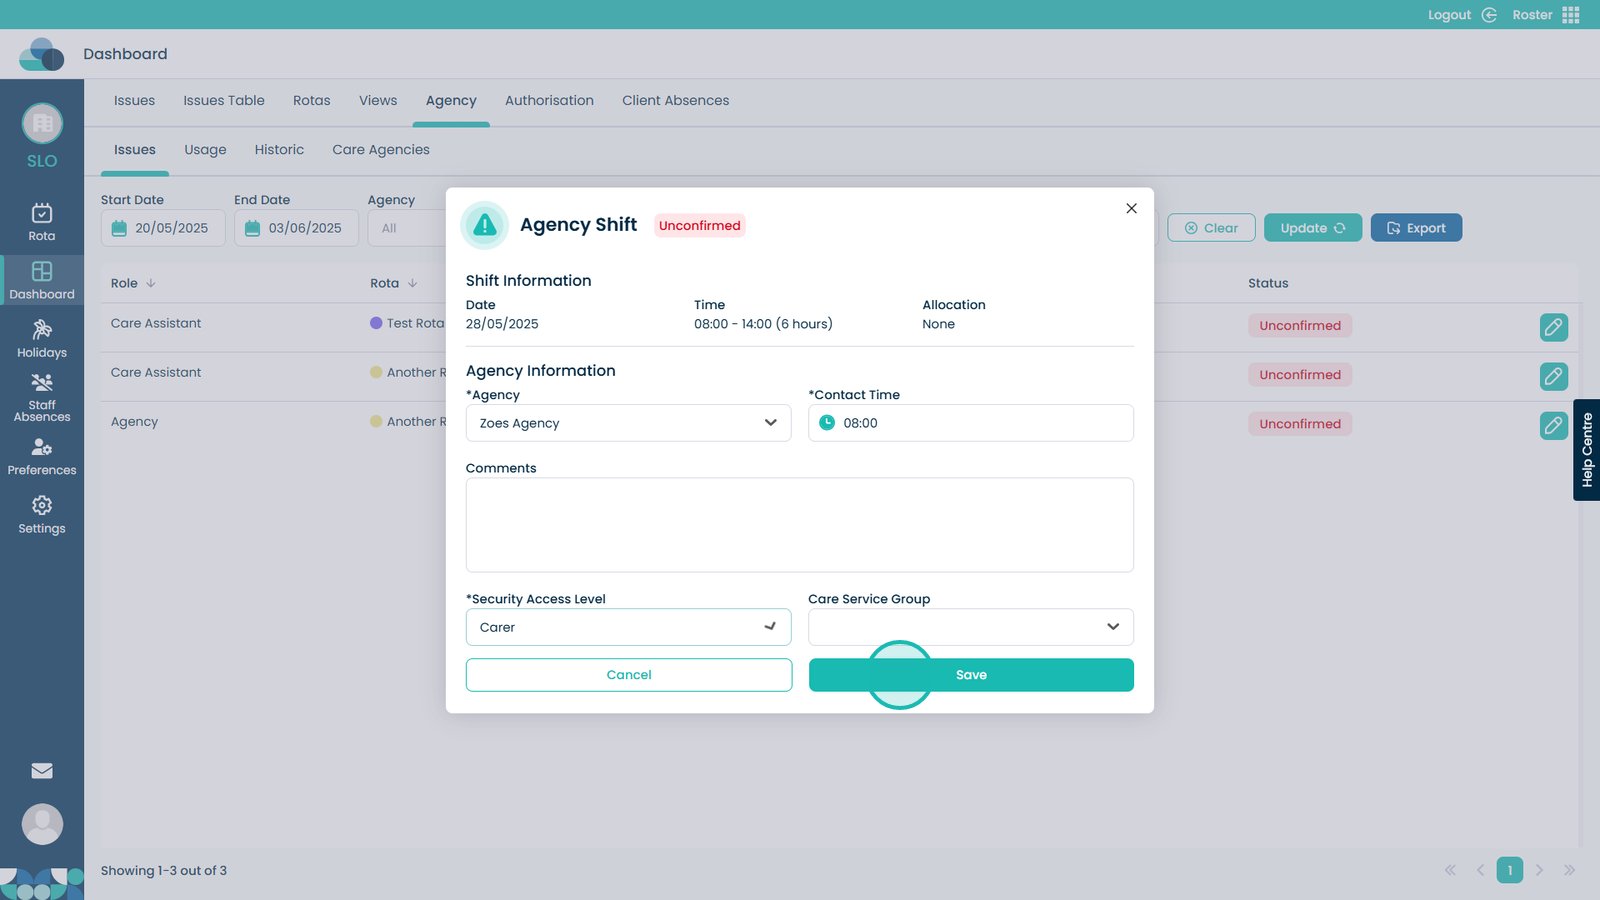Image resolution: width=1600 pixels, height=900 pixels.
Task: Set the Contact Time field
Action: coord(970,423)
